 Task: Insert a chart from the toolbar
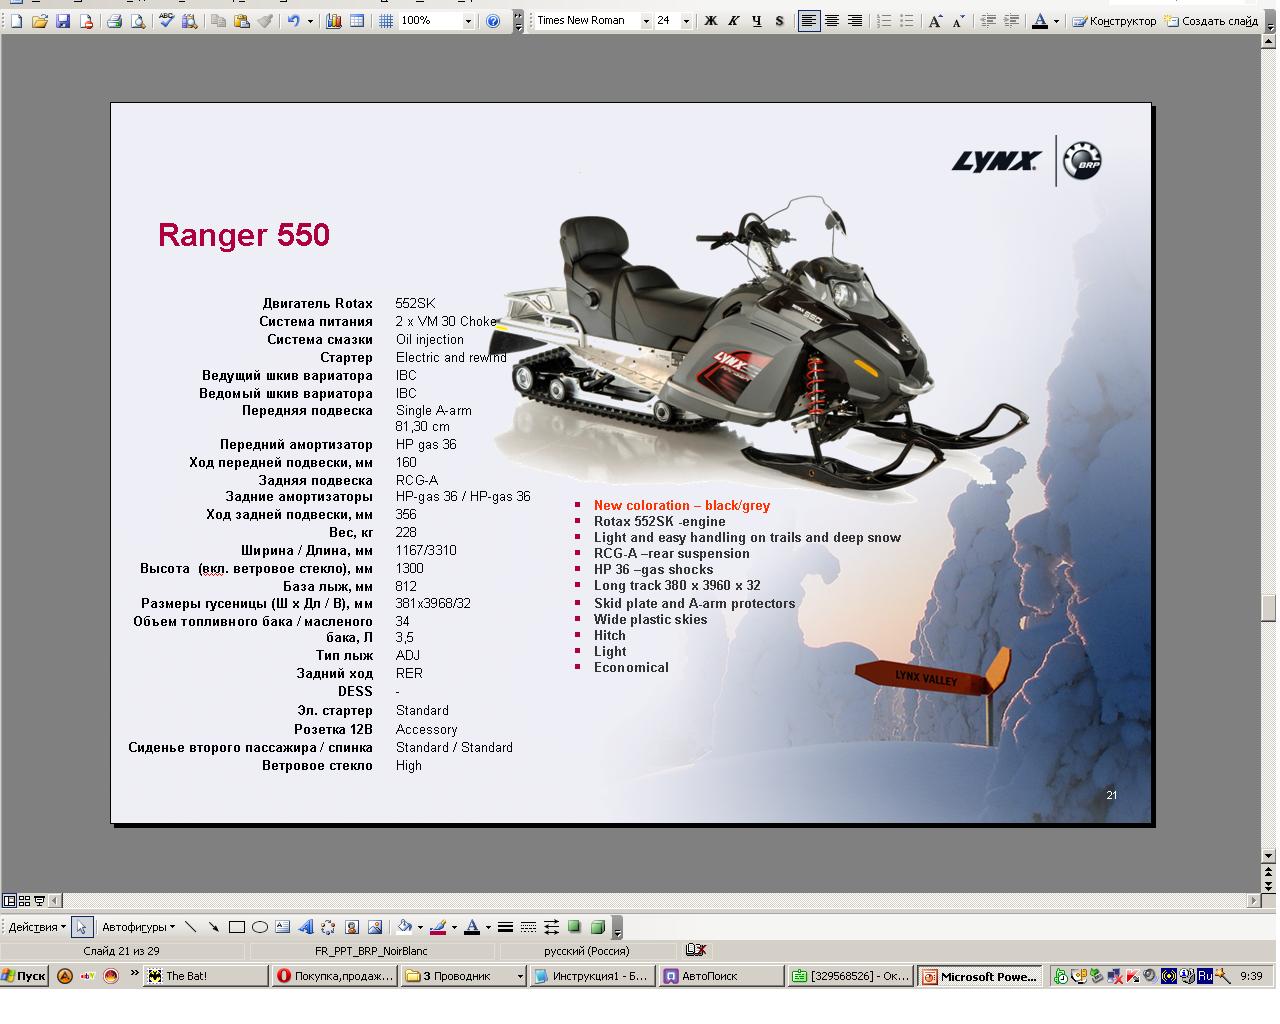tap(334, 21)
